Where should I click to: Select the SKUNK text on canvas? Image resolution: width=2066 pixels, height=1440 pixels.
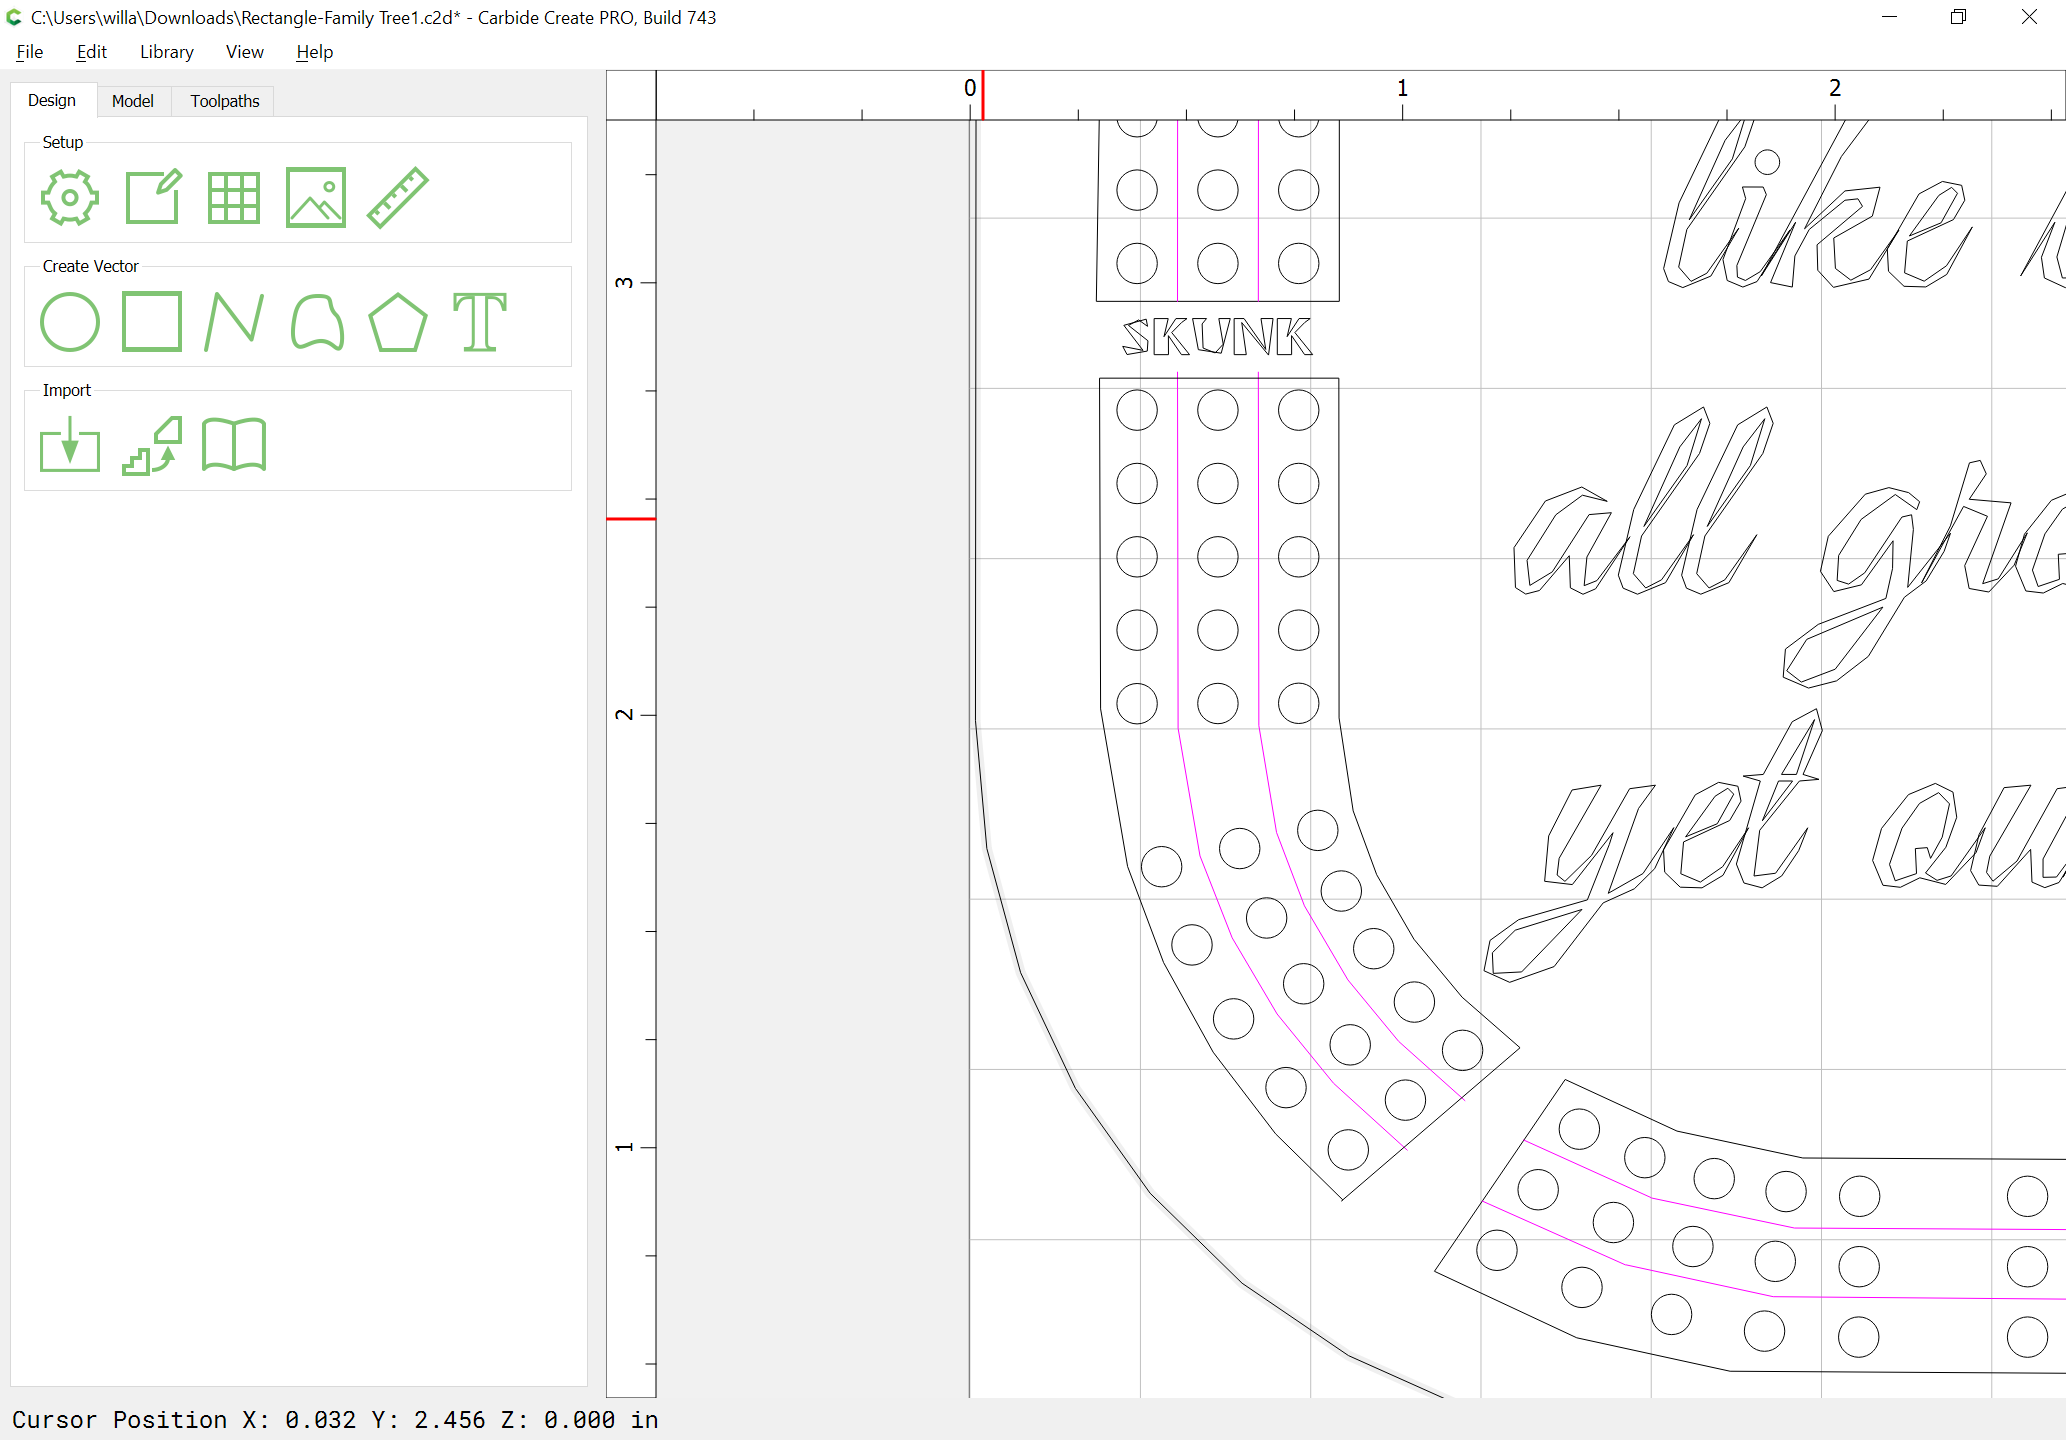[1217, 337]
